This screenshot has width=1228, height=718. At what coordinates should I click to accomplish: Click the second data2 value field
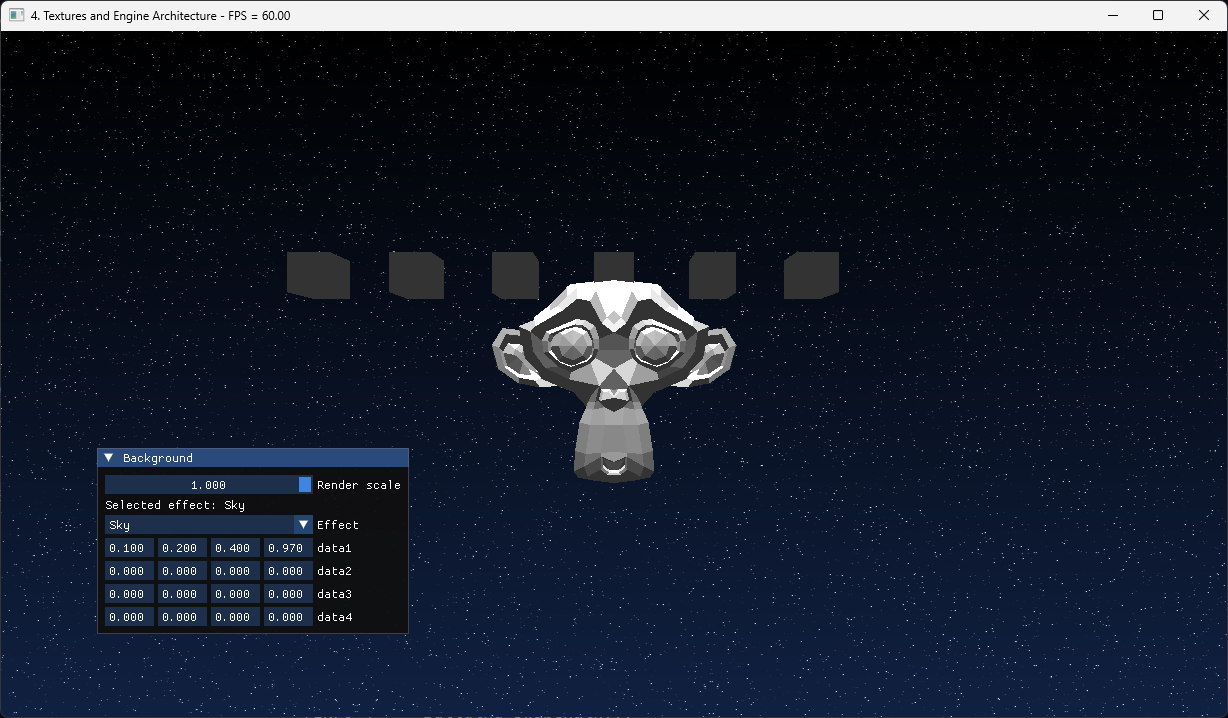point(183,571)
